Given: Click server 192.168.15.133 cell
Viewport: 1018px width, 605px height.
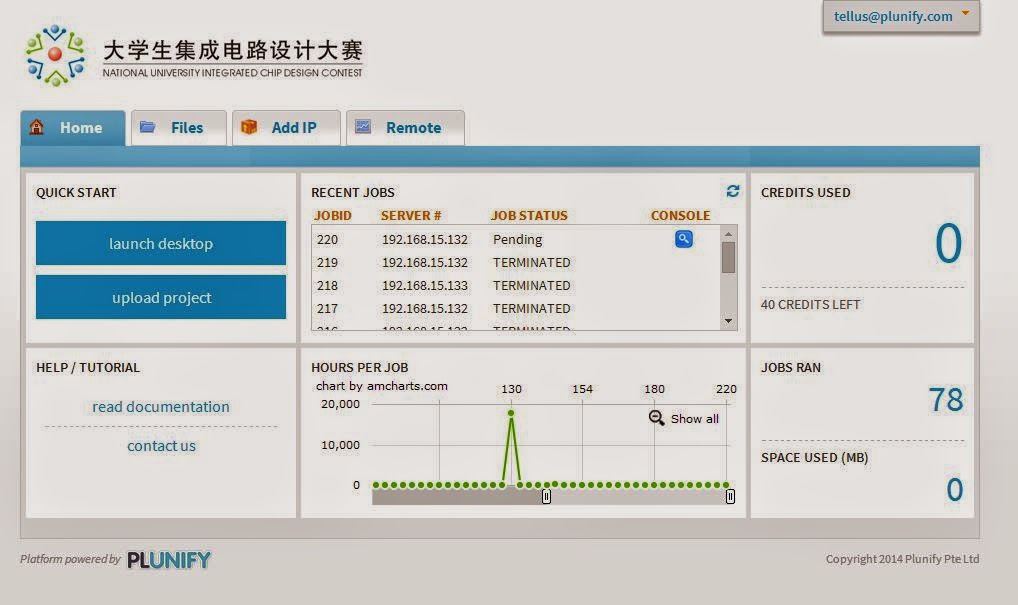Looking at the screenshot, I should coord(425,285).
